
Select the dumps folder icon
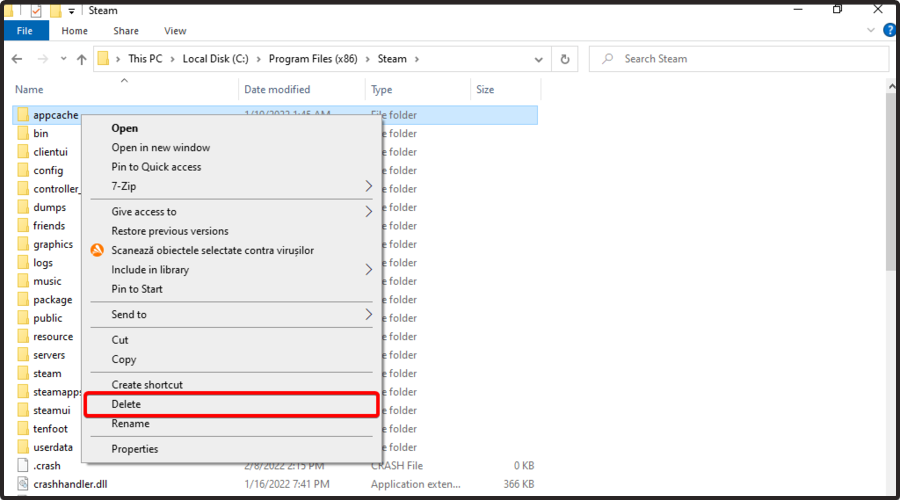[x=23, y=207]
